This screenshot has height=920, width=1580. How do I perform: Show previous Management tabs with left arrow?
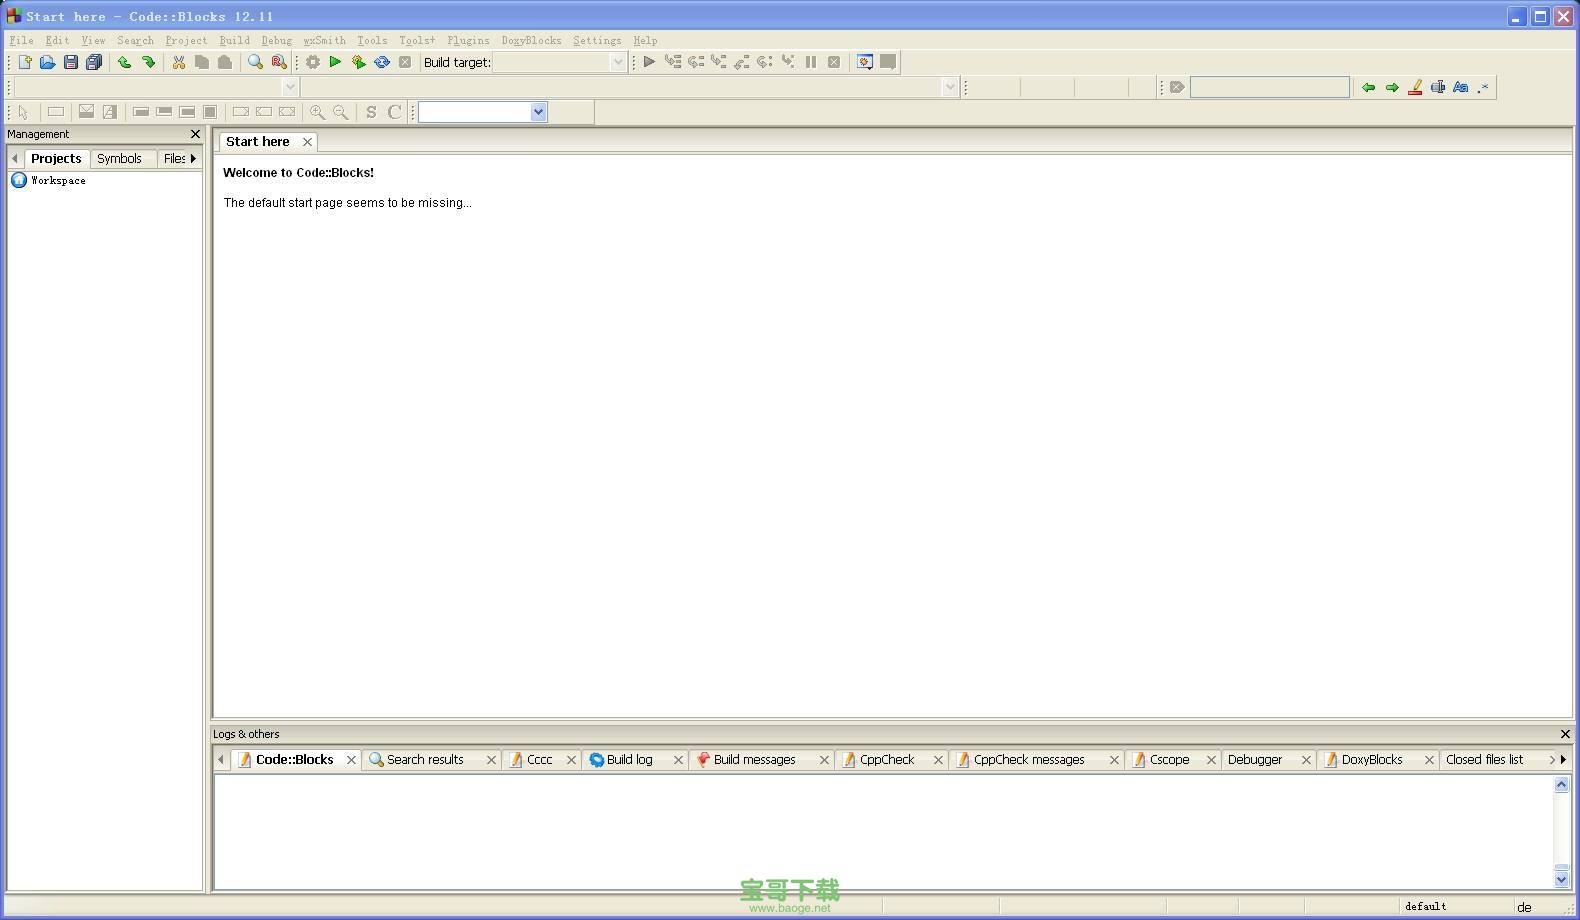15,158
